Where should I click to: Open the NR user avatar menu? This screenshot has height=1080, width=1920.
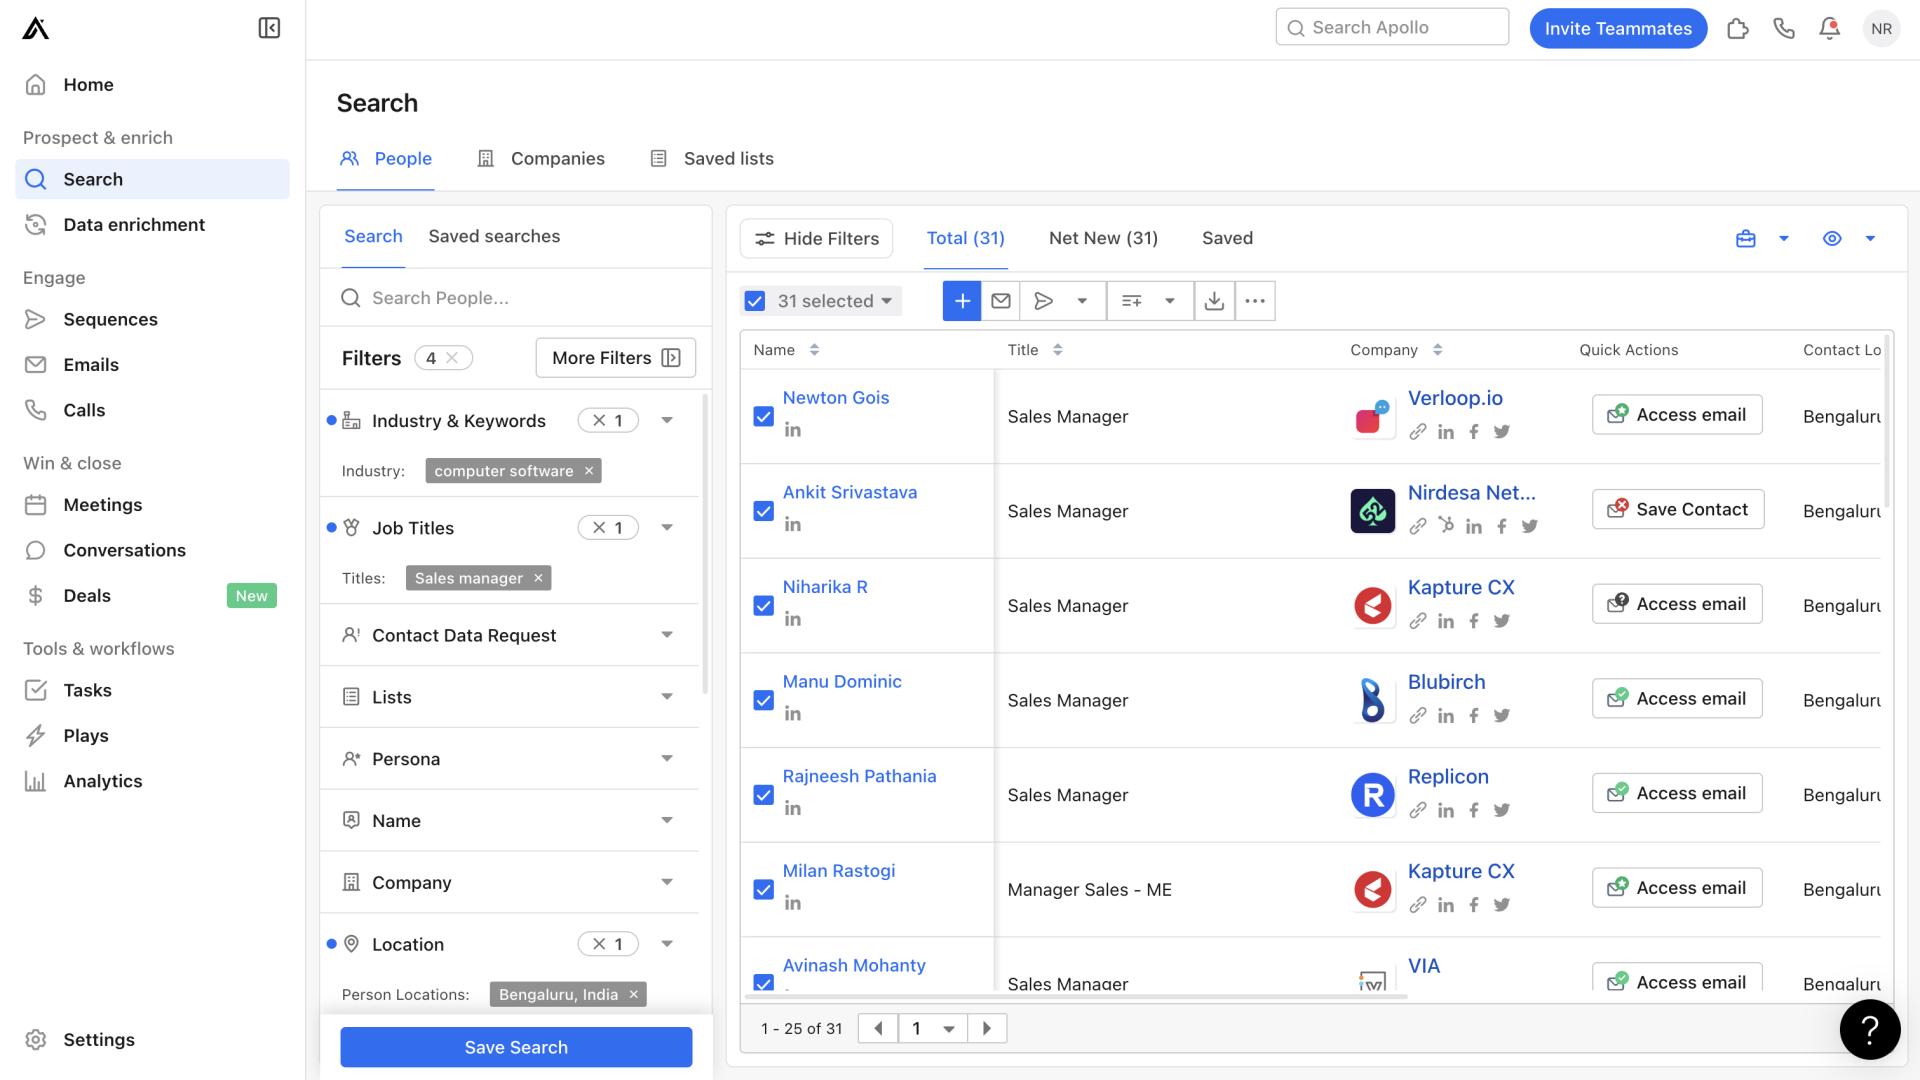pyautogui.click(x=1881, y=28)
